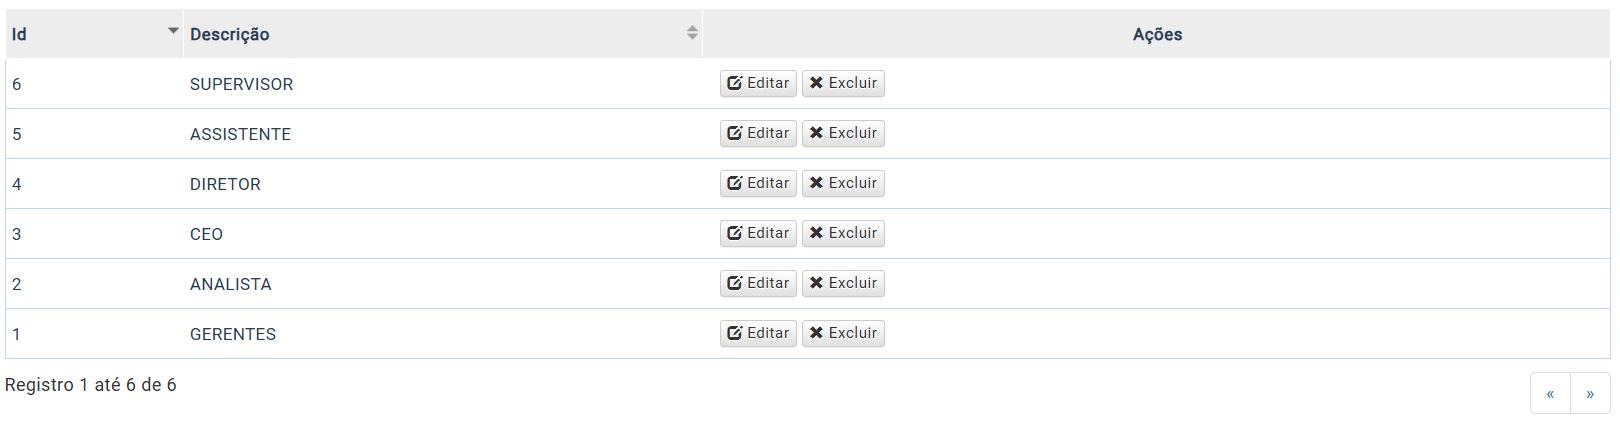Screen dimensions: 1620x423
Task: Click the edit pencil icon for ANALISTA
Action: pyautogui.click(x=735, y=283)
